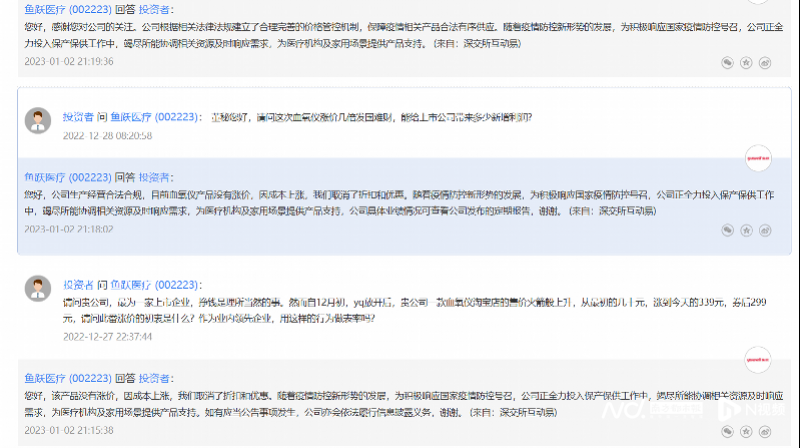The image size is (800, 448).
Task: Click timestamp 2023-01-02 21:18:02
Action: pos(69,229)
